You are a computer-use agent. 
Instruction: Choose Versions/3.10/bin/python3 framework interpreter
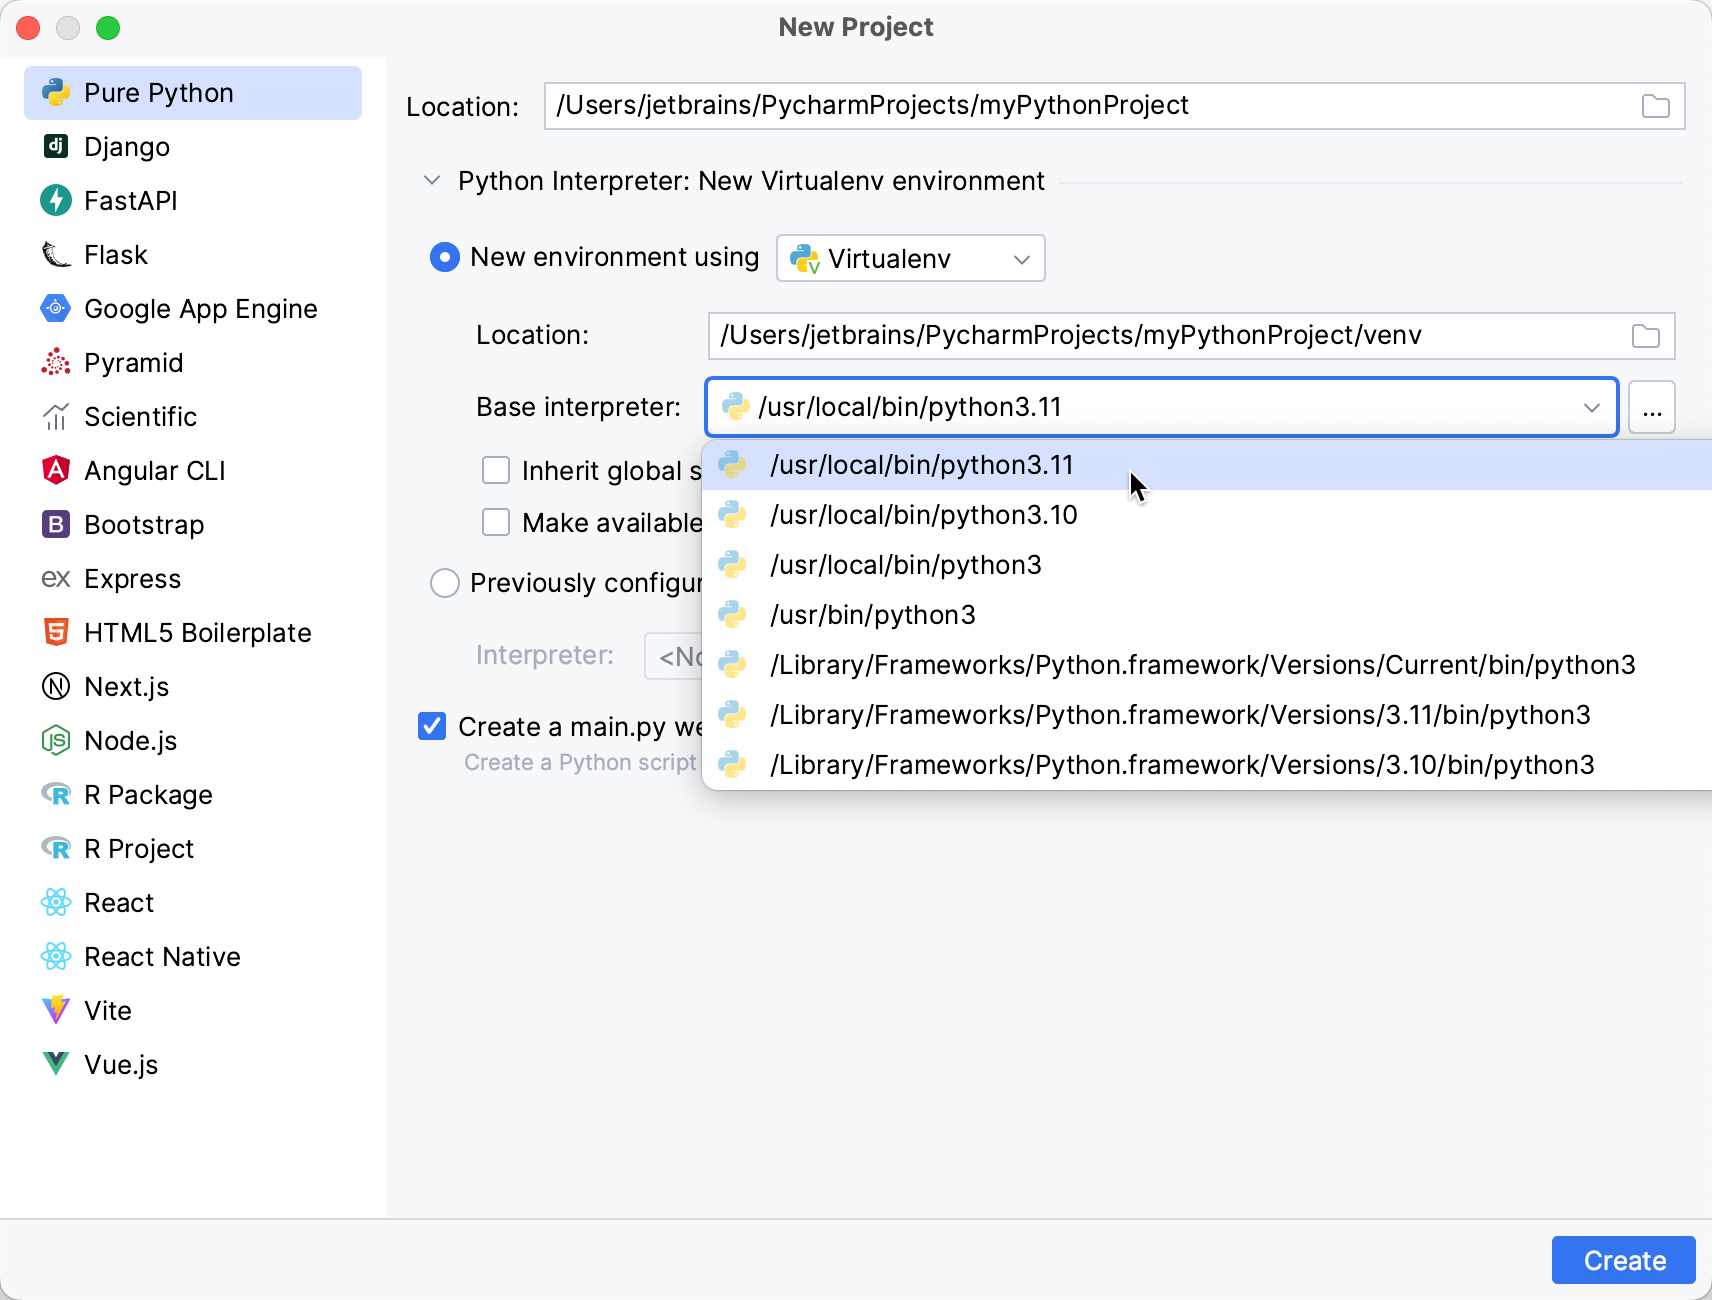click(x=1208, y=765)
